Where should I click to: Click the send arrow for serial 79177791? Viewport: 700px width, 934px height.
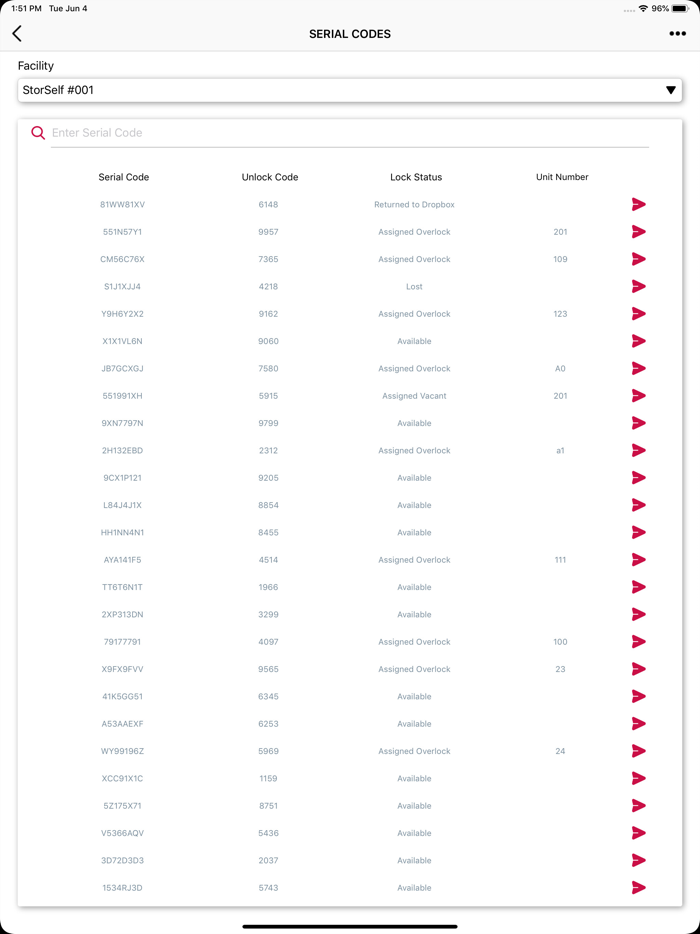(x=638, y=642)
